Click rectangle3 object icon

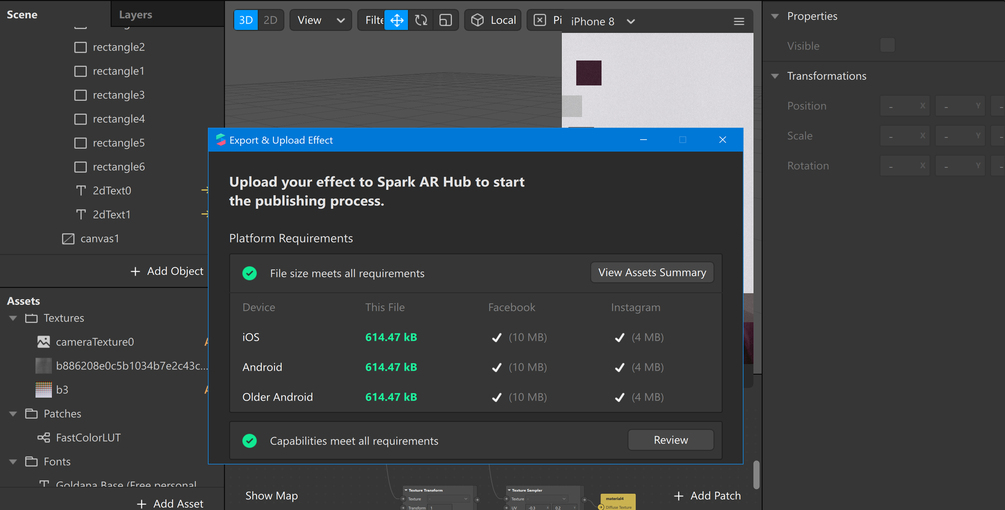[x=80, y=95]
